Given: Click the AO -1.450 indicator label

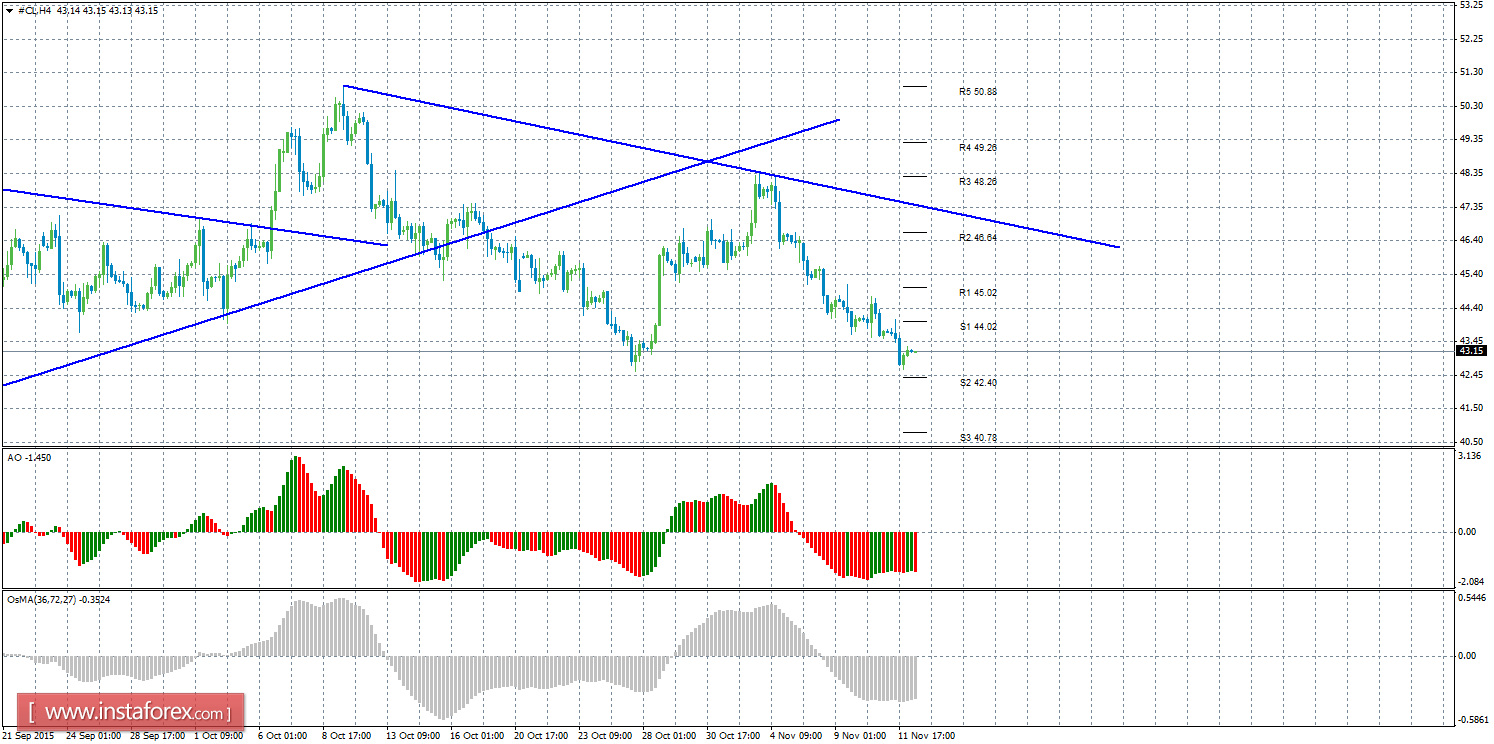Looking at the screenshot, I should click(30, 457).
